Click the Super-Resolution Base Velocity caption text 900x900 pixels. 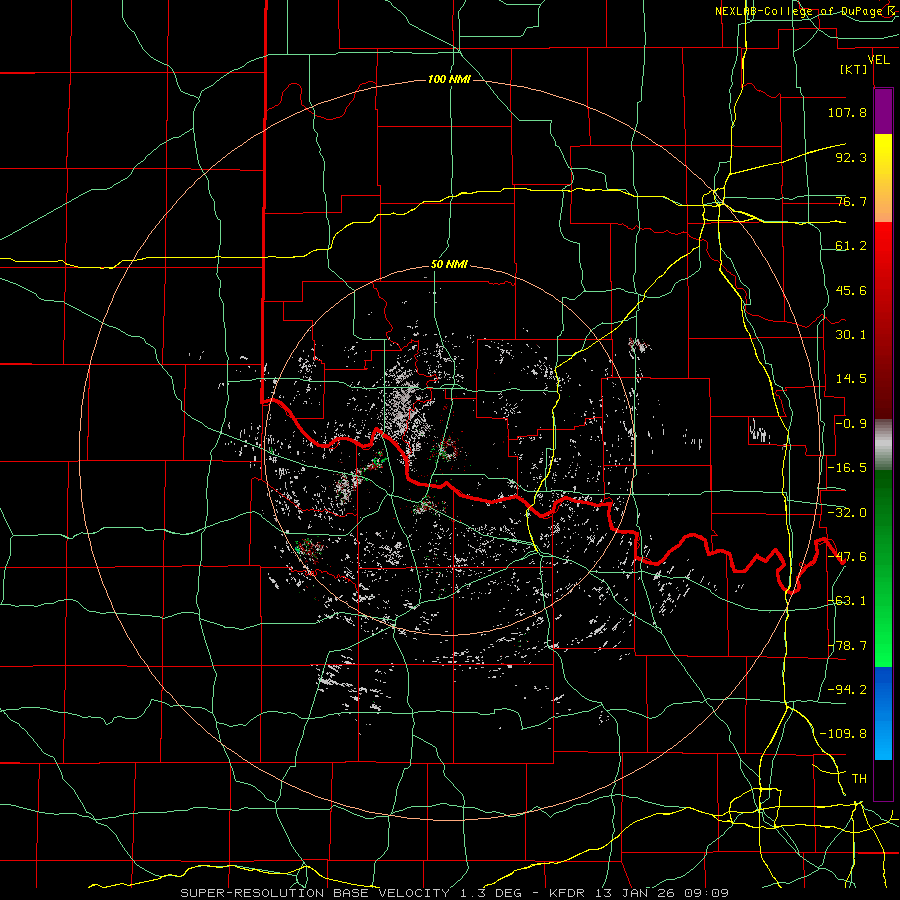pos(315,893)
